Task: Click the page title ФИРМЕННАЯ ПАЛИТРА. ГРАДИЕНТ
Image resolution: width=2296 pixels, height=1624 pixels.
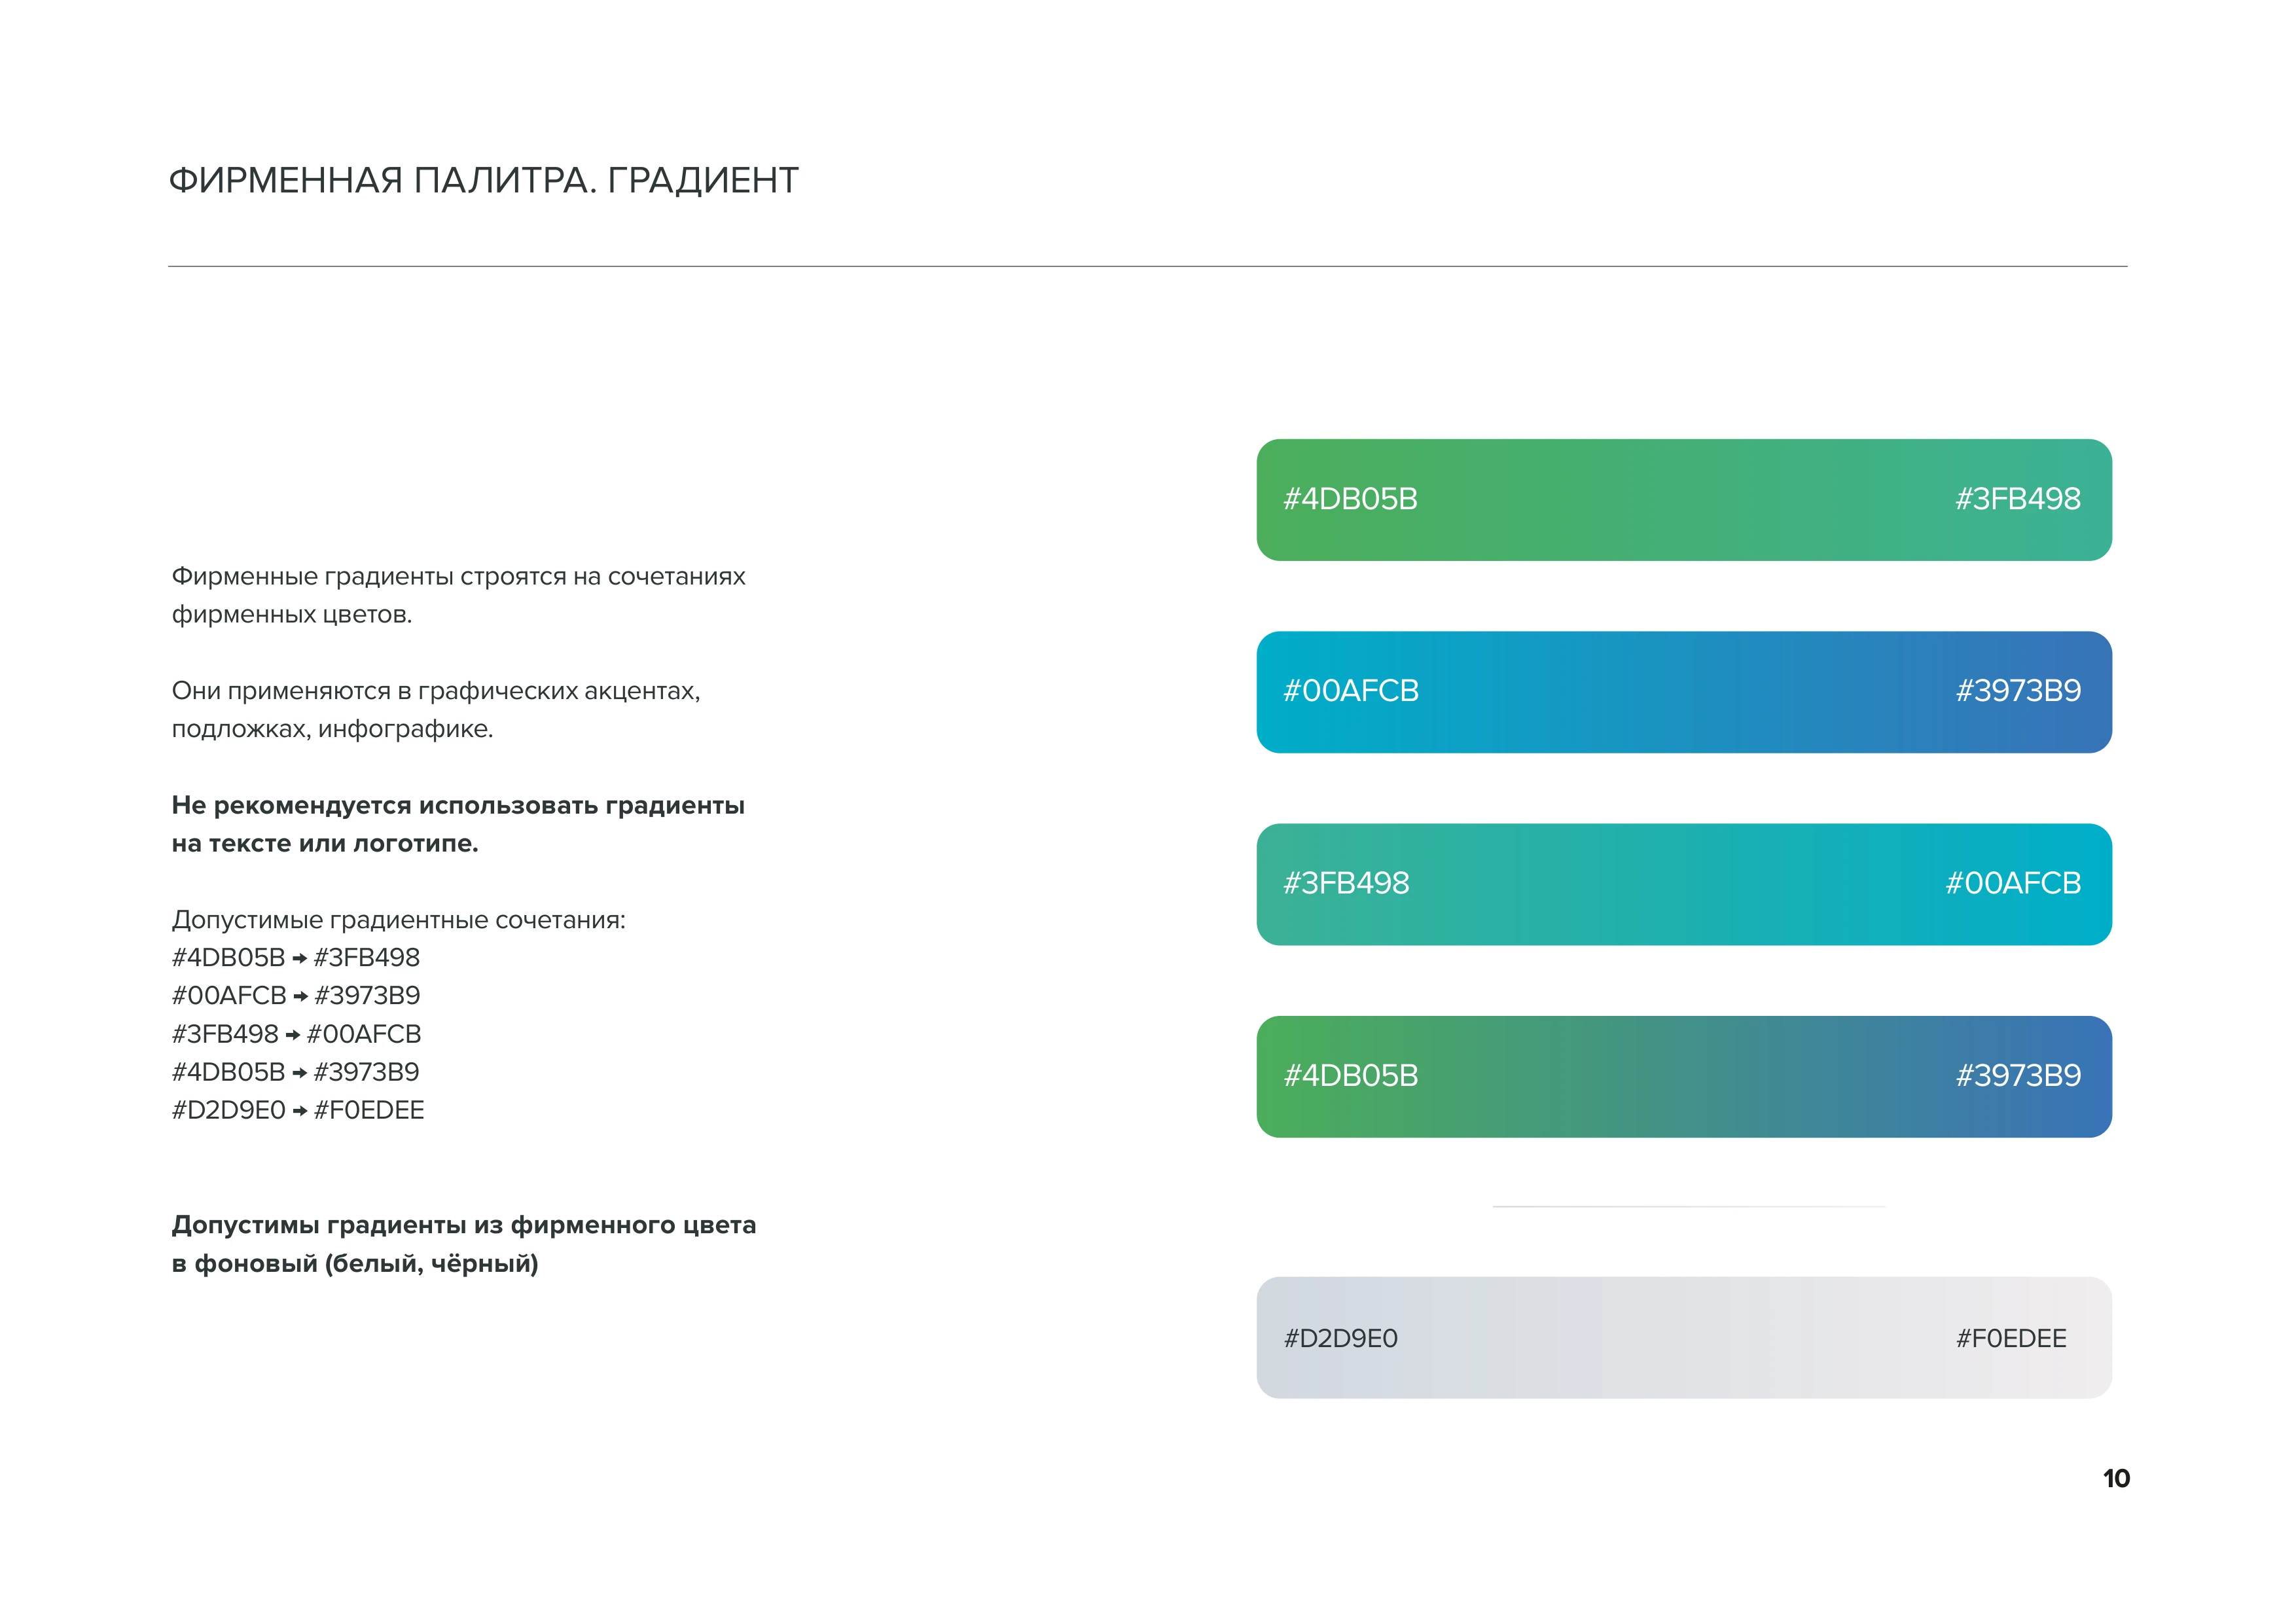Action: 483,181
